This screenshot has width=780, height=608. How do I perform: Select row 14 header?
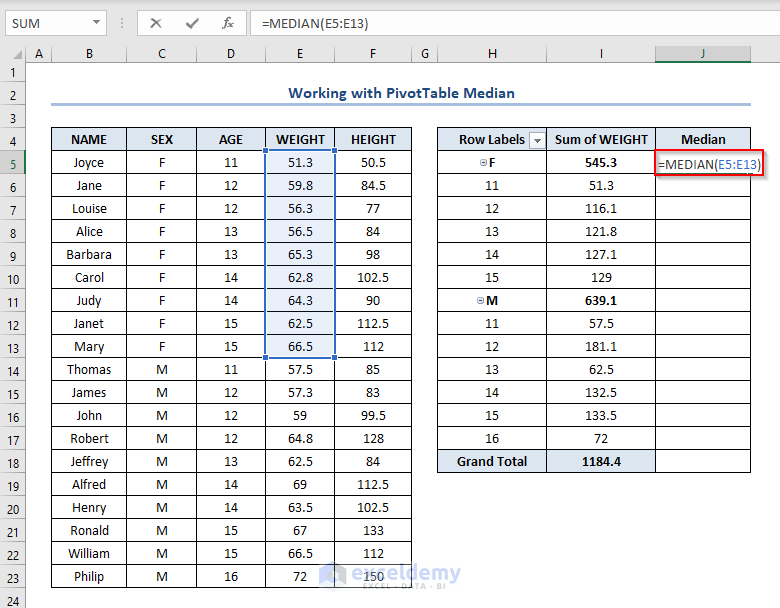click(x=13, y=371)
